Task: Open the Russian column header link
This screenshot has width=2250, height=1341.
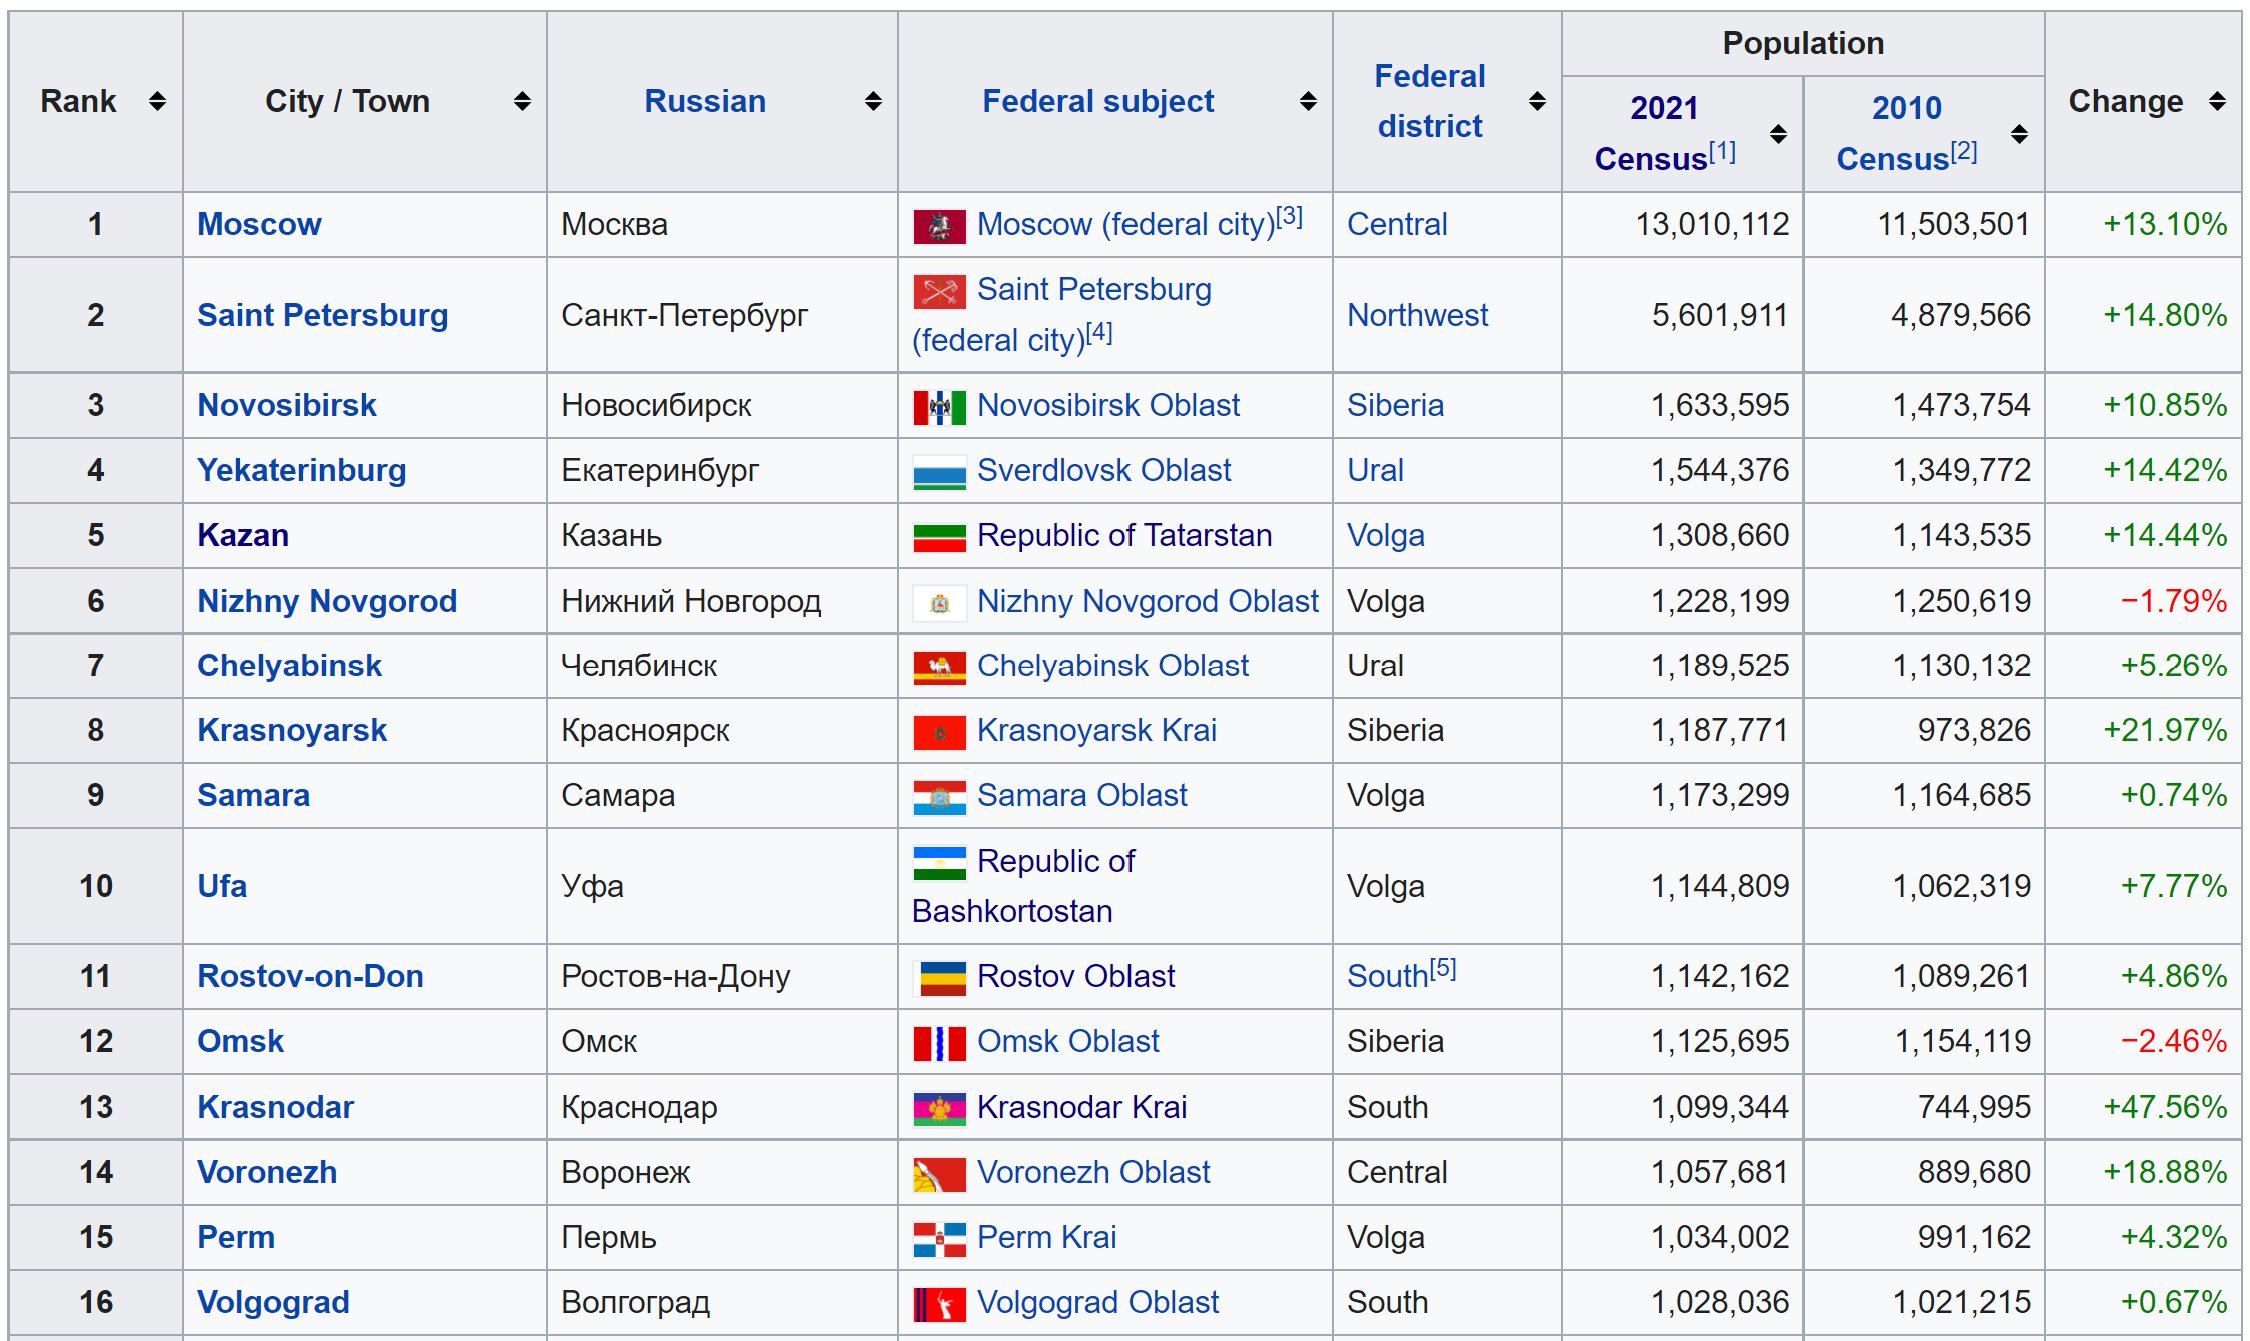Action: tap(704, 101)
